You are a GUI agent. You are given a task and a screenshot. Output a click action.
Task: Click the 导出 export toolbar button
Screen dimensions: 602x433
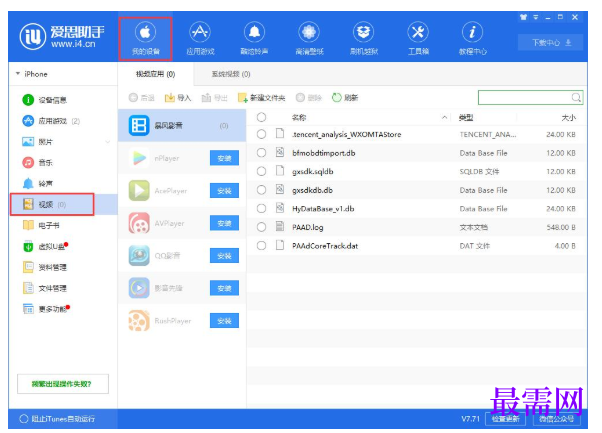pos(215,98)
